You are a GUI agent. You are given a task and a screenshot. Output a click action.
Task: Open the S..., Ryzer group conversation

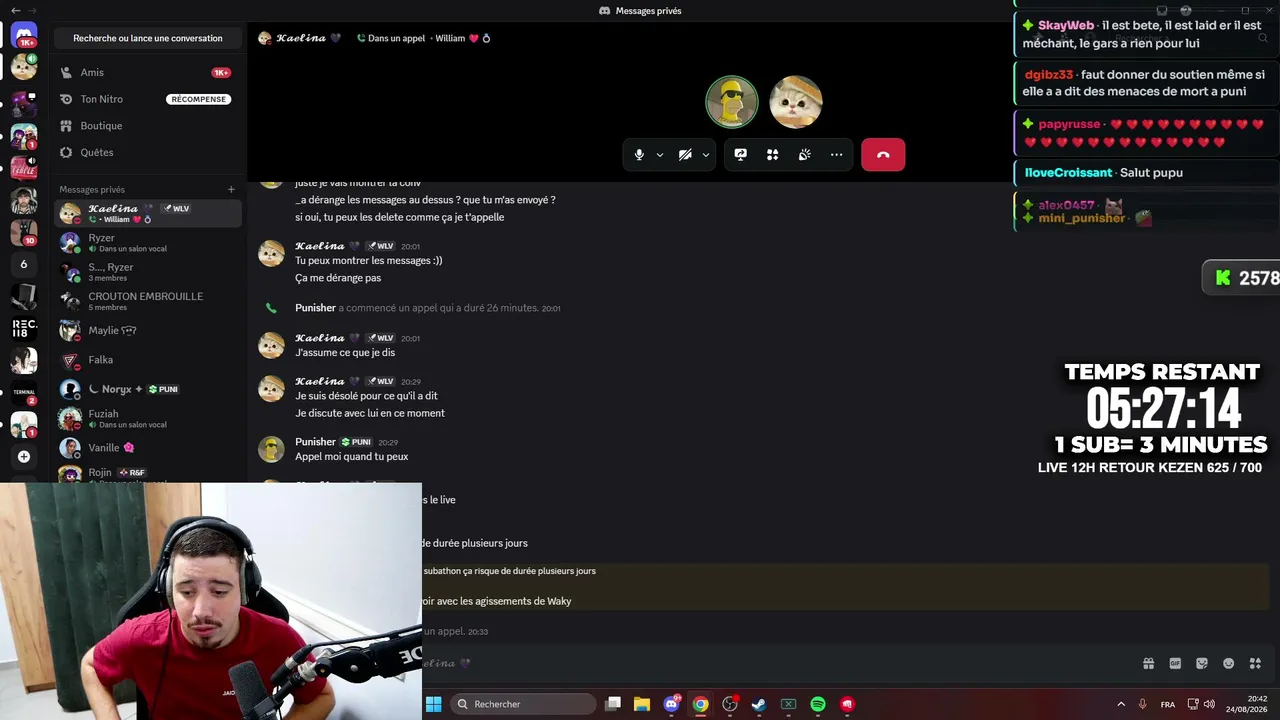(148, 272)
